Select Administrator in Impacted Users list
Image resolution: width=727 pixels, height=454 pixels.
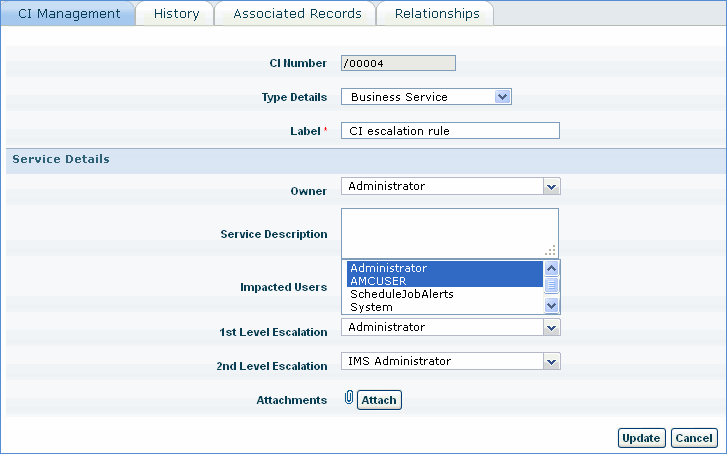pyautogui.click(x=443, y=268)
